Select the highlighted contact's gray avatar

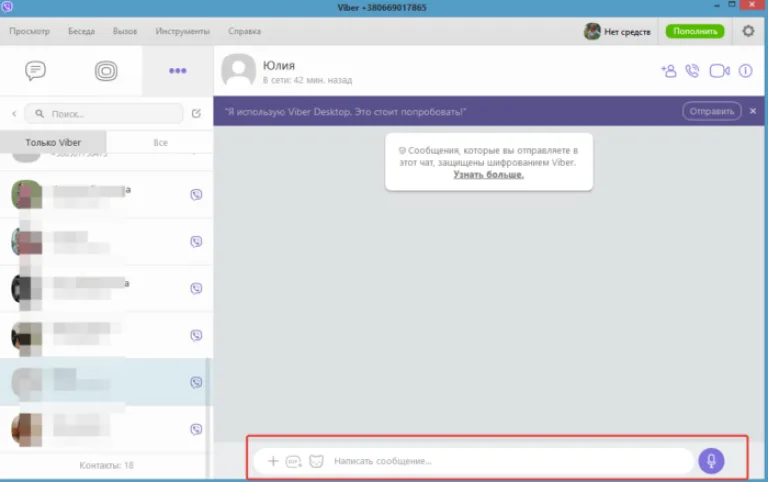(x=26, y=383)
